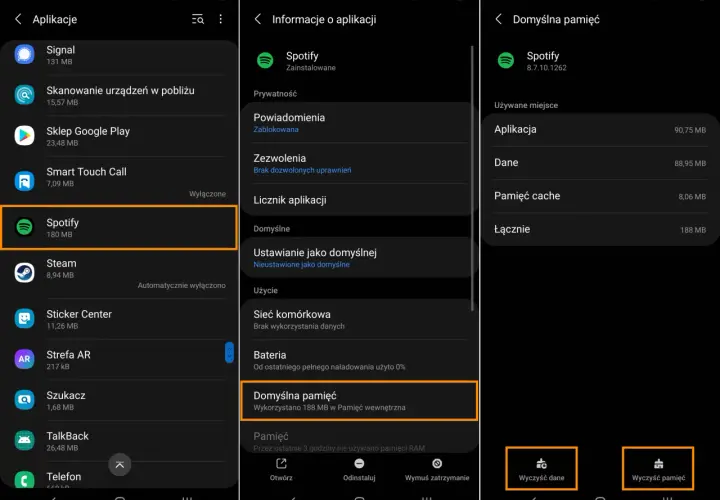Tap the Telefon app icon
This screenshot has width=720, height=500.
[x=24, y=479]
